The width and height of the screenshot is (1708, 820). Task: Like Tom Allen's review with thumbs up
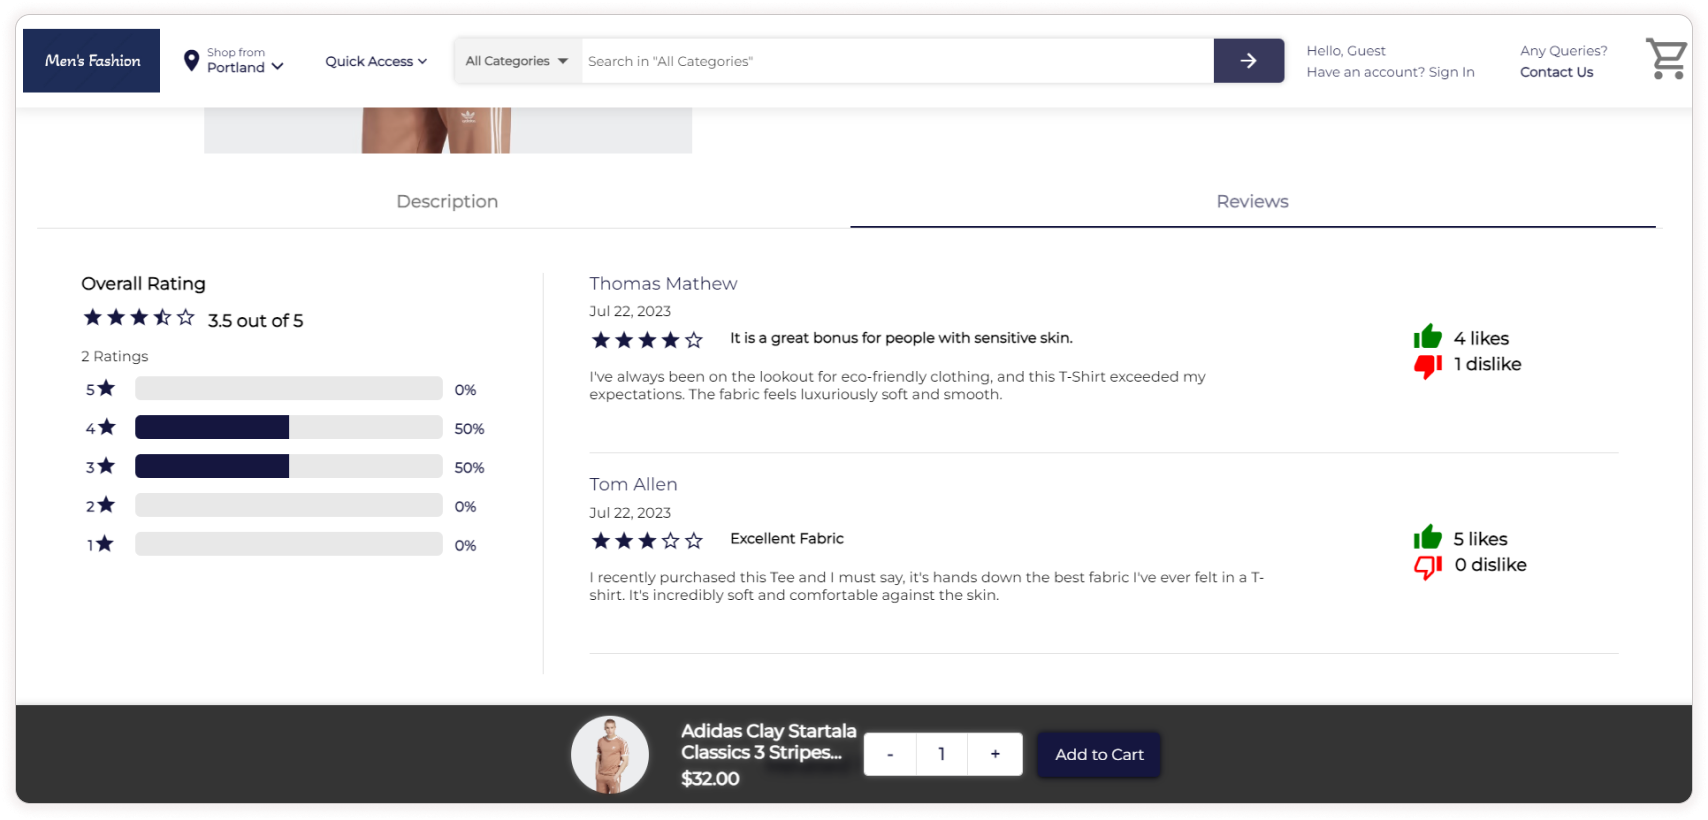coord(1427,538)
